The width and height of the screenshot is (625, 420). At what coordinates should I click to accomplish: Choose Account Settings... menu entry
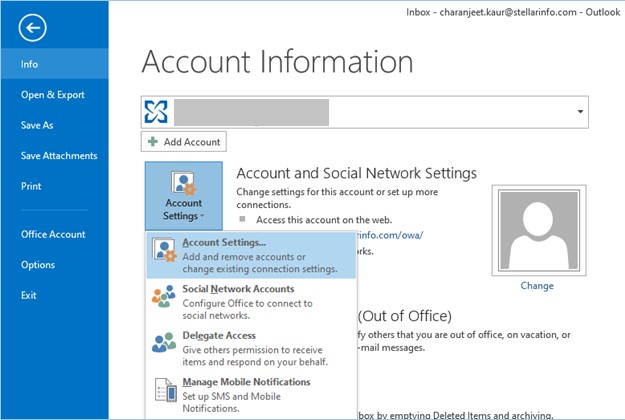pos(251,255)
